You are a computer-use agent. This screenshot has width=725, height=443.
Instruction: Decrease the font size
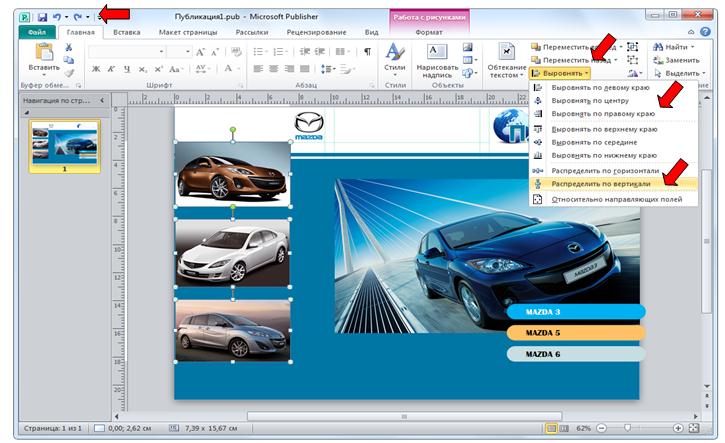click(215, 52)
